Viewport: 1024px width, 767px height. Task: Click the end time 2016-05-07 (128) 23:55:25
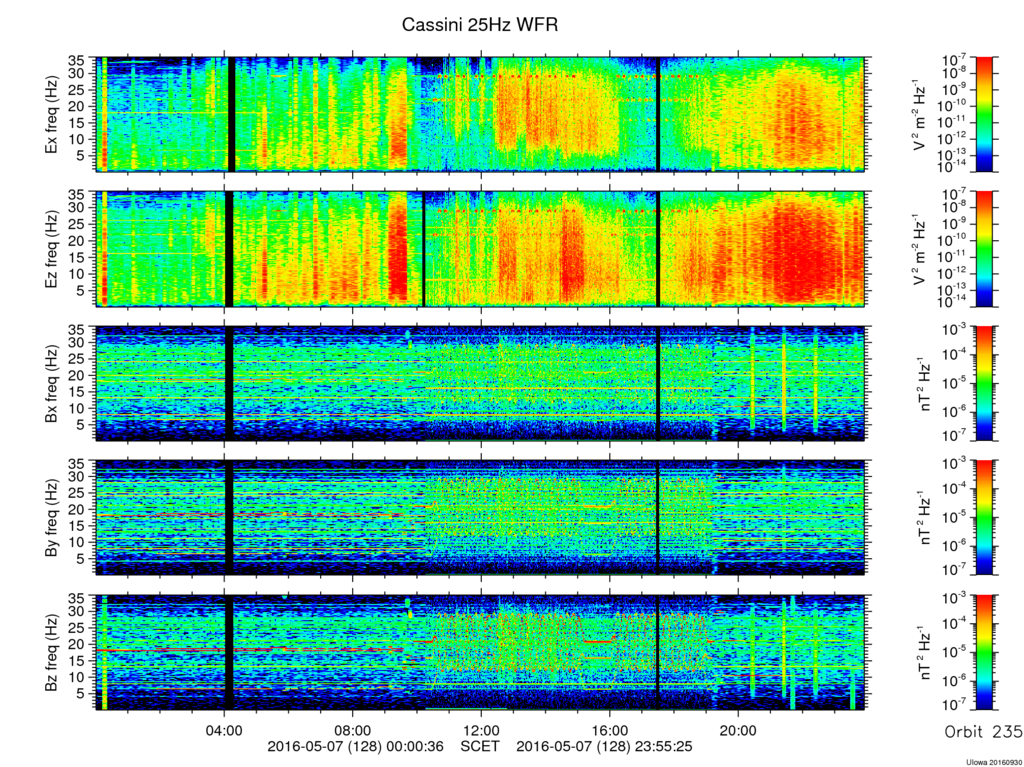pos(605,746)
